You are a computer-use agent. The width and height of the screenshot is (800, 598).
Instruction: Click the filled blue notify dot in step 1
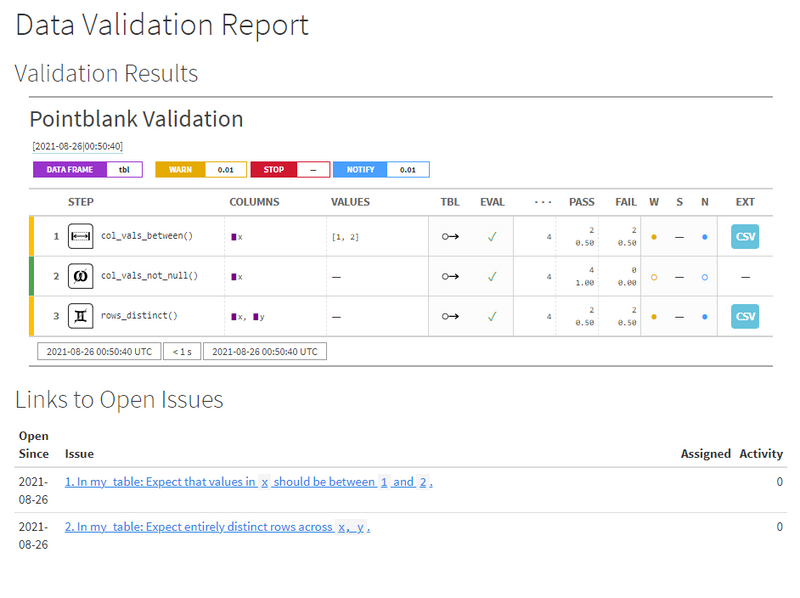tap(705, 237)
